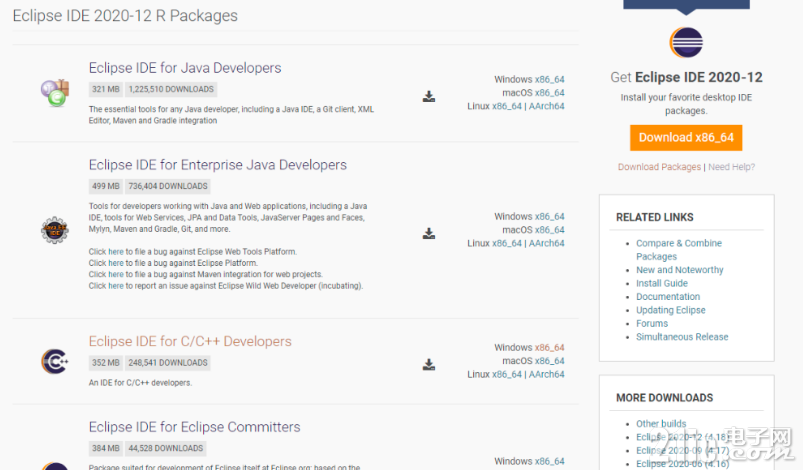Viewport: 803px width, 470px height.
Task: Click the Need Help? link
Action: (731, 167)
